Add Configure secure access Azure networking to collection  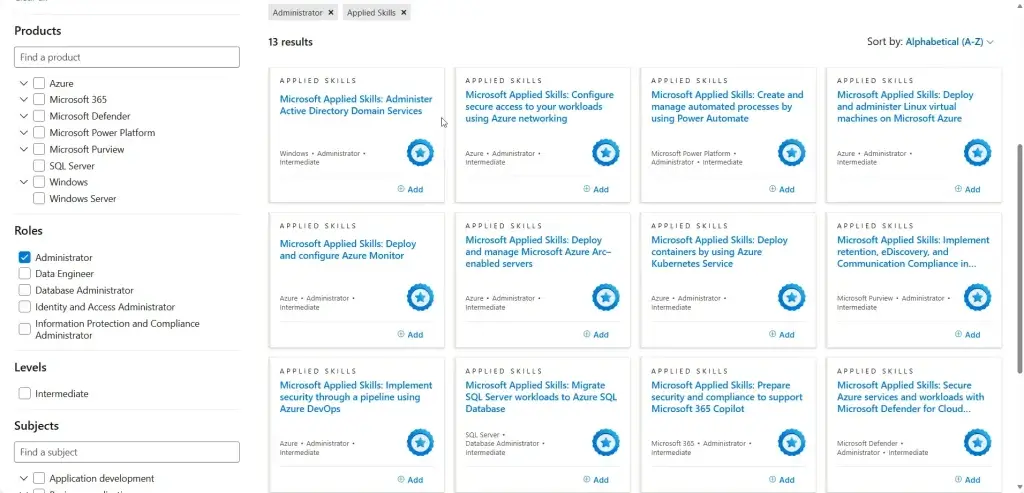coord(596,189)
